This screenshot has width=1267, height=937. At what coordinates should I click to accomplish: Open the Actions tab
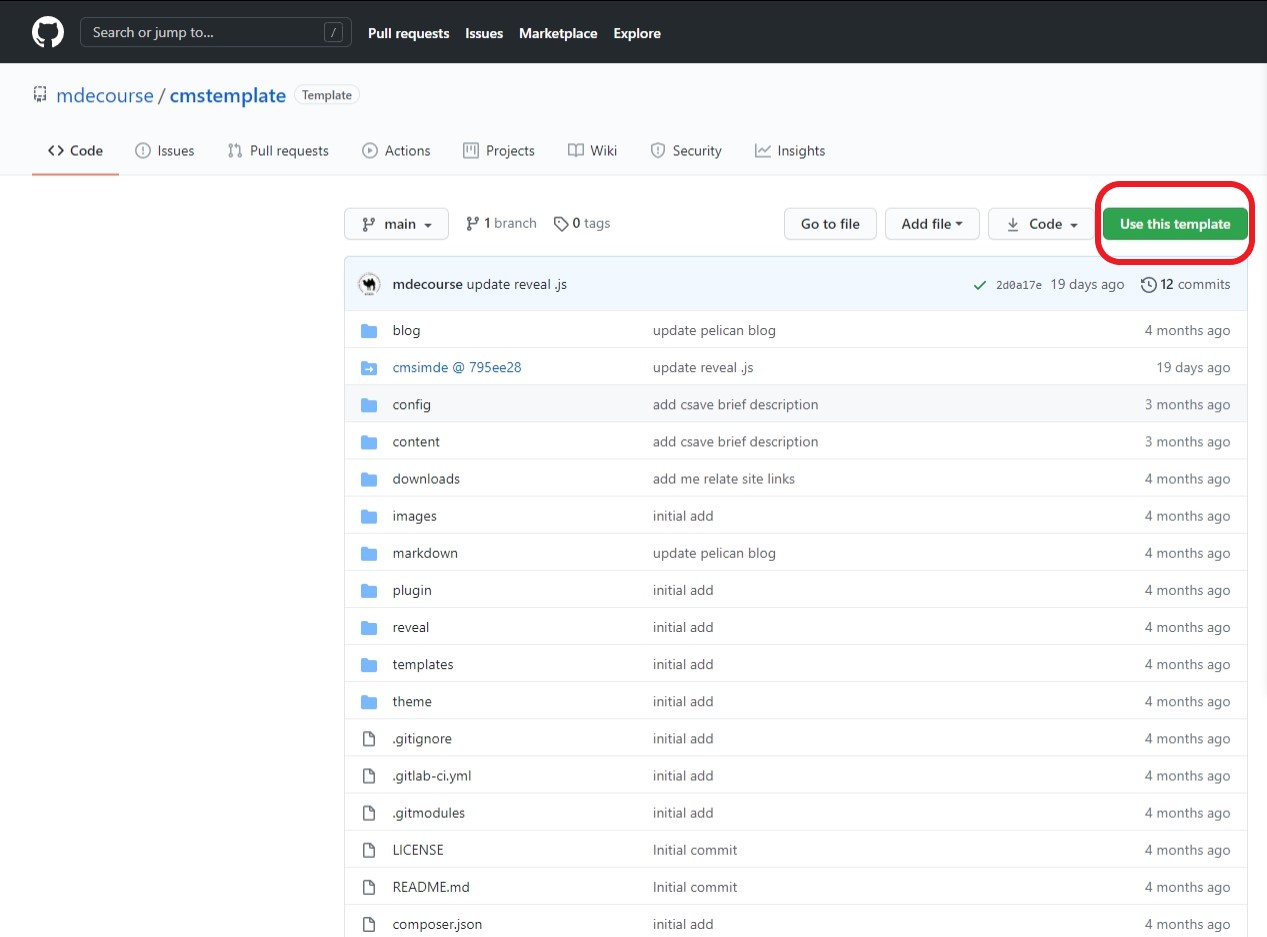click(x=396, y=151)
